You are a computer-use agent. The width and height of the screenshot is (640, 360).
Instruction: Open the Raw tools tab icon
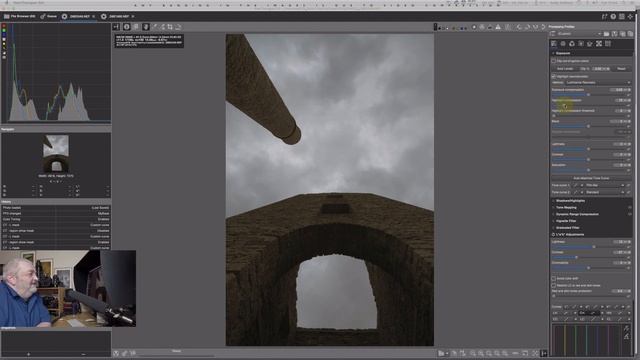[599, 44]
